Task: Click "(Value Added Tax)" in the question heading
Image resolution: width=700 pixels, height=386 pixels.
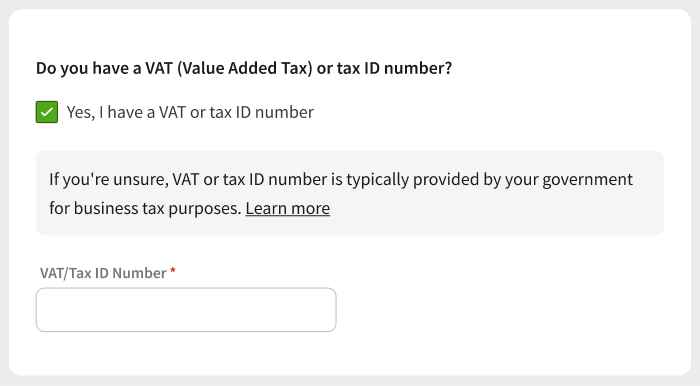Action: 245,68
